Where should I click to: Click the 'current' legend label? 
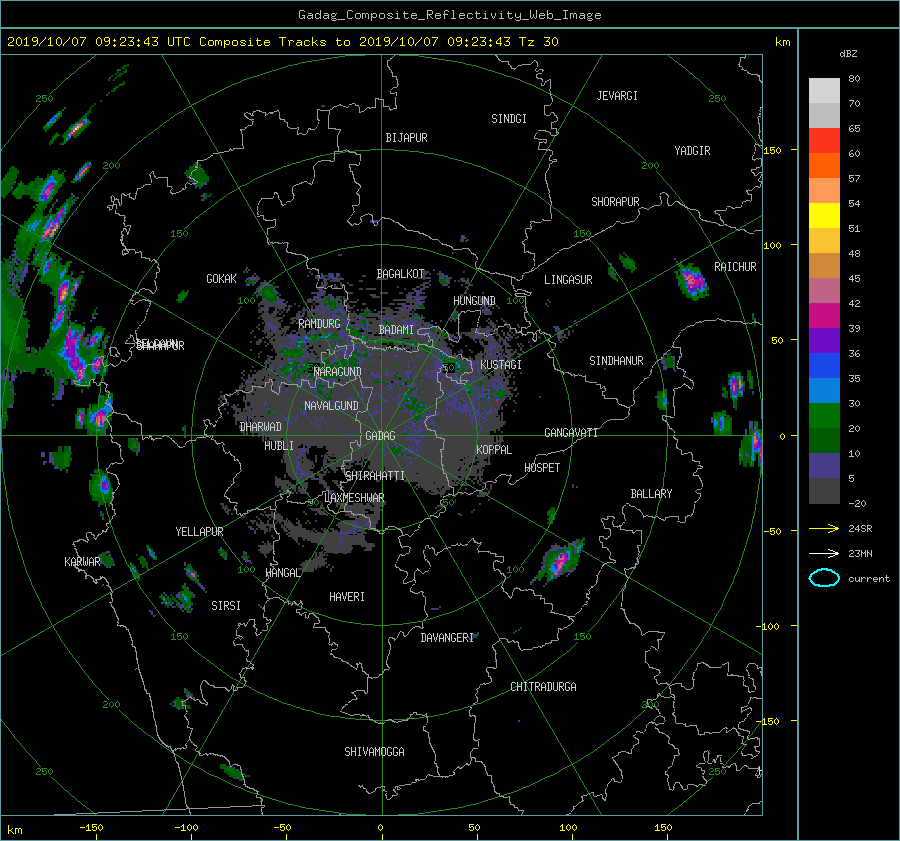868,579
